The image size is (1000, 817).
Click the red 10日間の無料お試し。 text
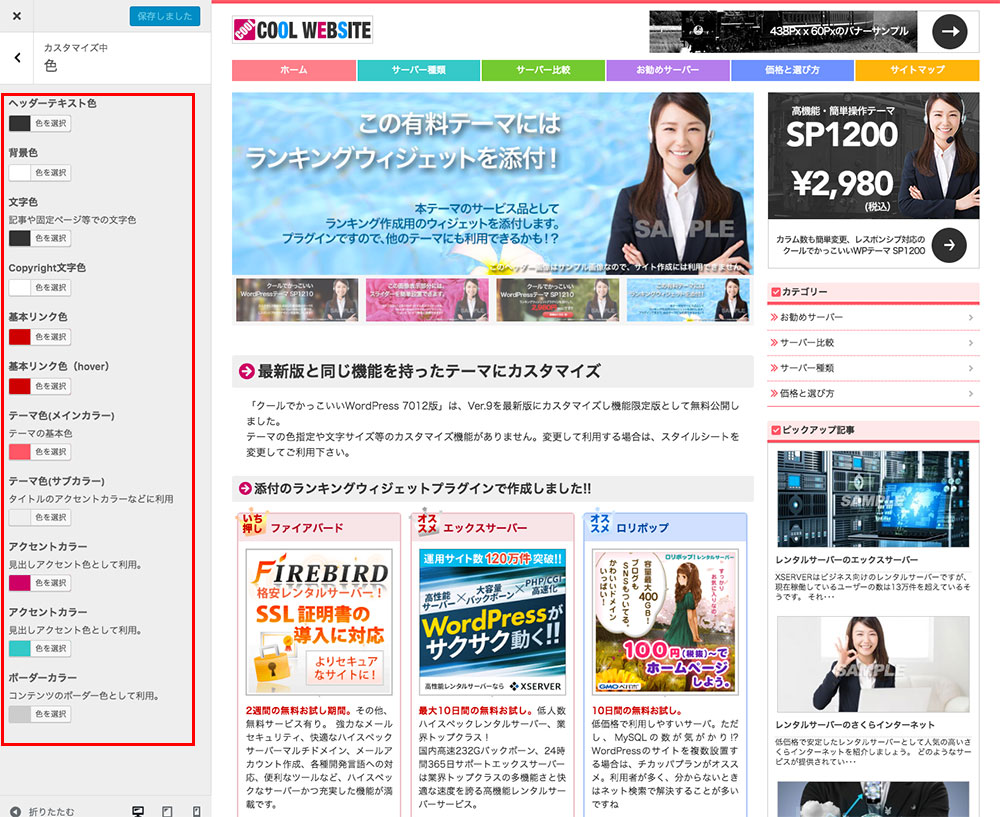637,710
